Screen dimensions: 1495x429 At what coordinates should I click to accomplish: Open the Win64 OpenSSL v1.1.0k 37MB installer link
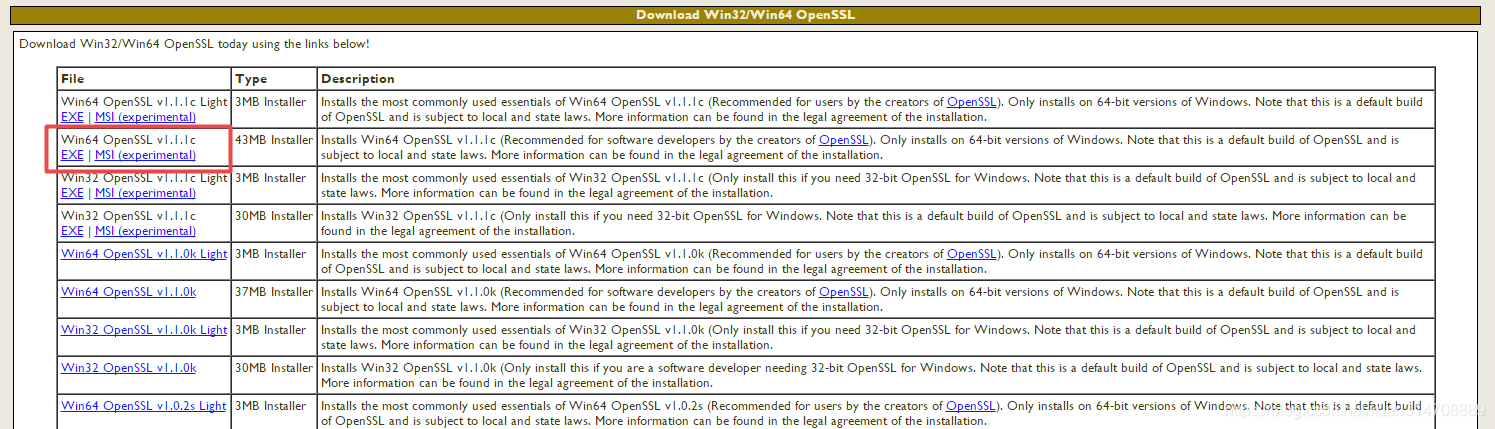coord(128,292)
